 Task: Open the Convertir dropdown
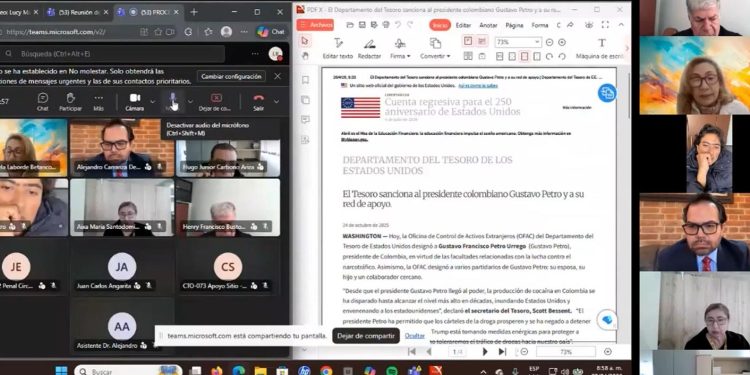click(435, 48)
